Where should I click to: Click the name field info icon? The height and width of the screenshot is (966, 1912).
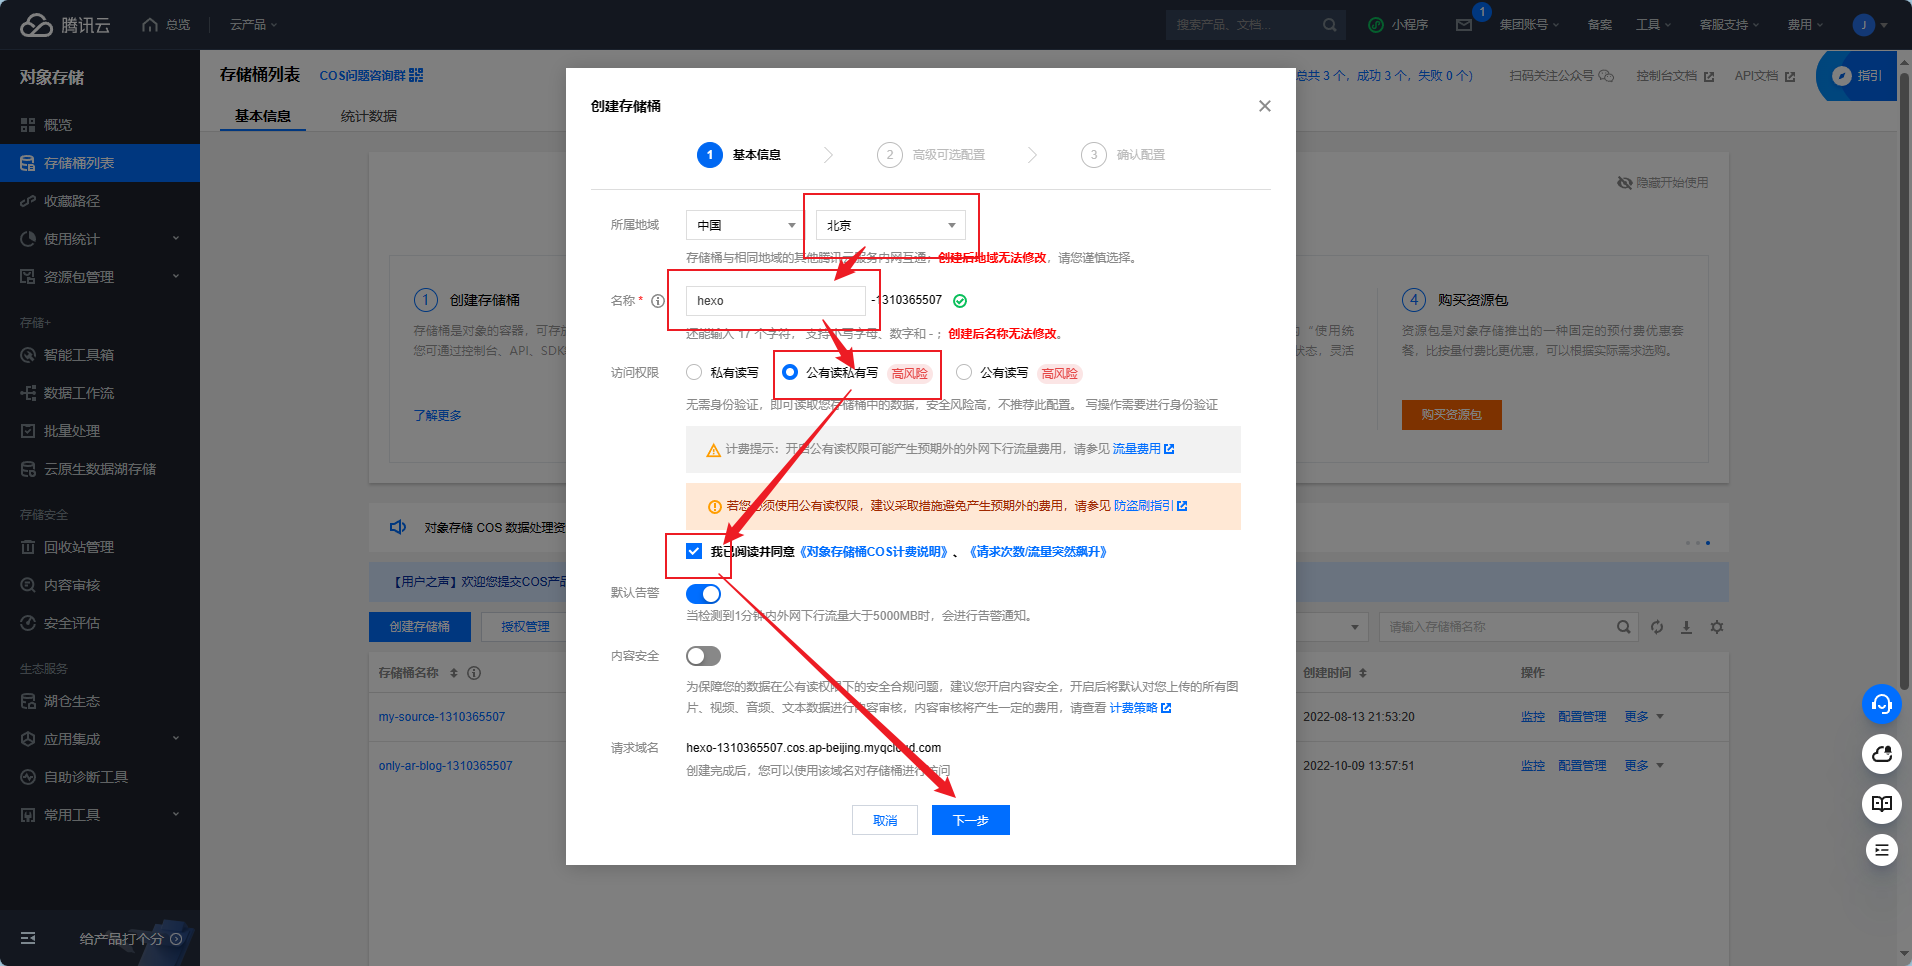[658, 301]
